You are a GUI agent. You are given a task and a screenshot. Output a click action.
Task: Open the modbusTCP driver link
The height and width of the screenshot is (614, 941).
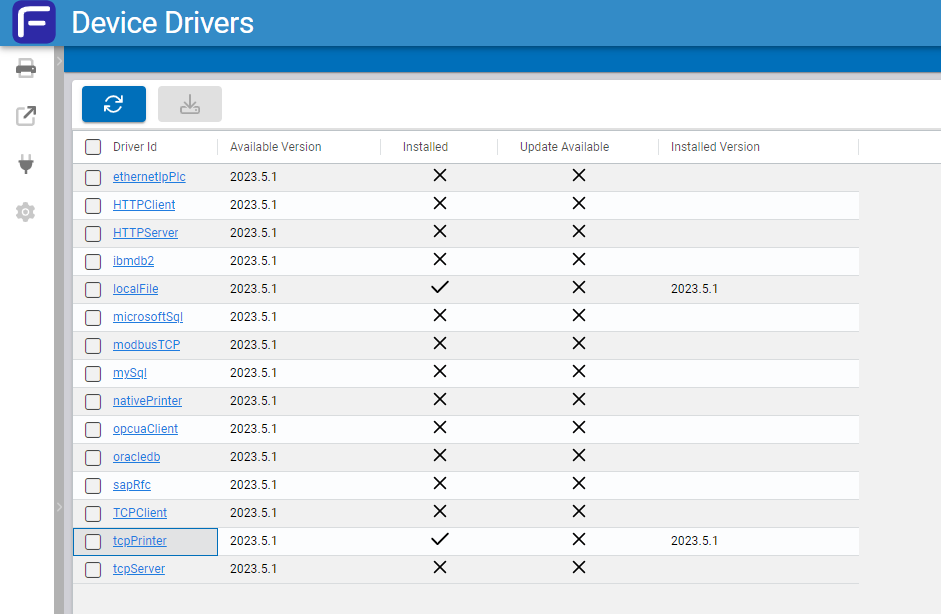point(146,345)
